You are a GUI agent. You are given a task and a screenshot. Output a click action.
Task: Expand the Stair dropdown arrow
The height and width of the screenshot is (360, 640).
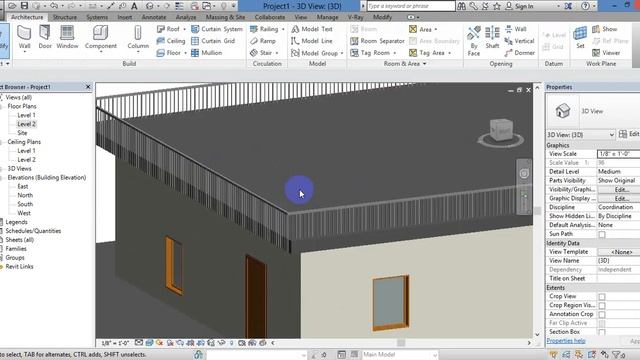pos(277,53)
